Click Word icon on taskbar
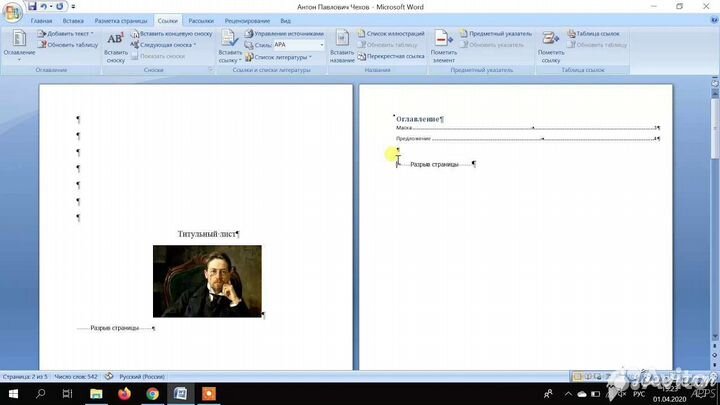Image resolution: width=720 pixels, height=405 pixels. [x=180, y=394]
